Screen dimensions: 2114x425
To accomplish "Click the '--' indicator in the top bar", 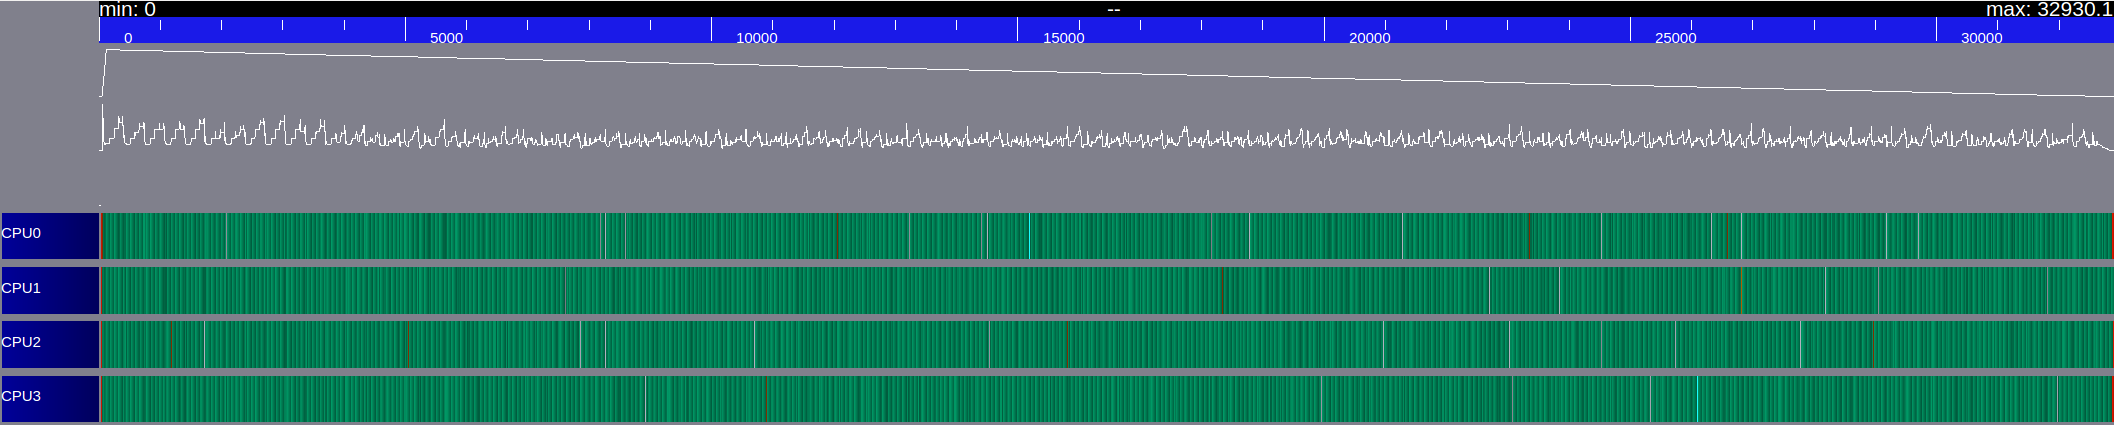I will [x=1114, y=9].
